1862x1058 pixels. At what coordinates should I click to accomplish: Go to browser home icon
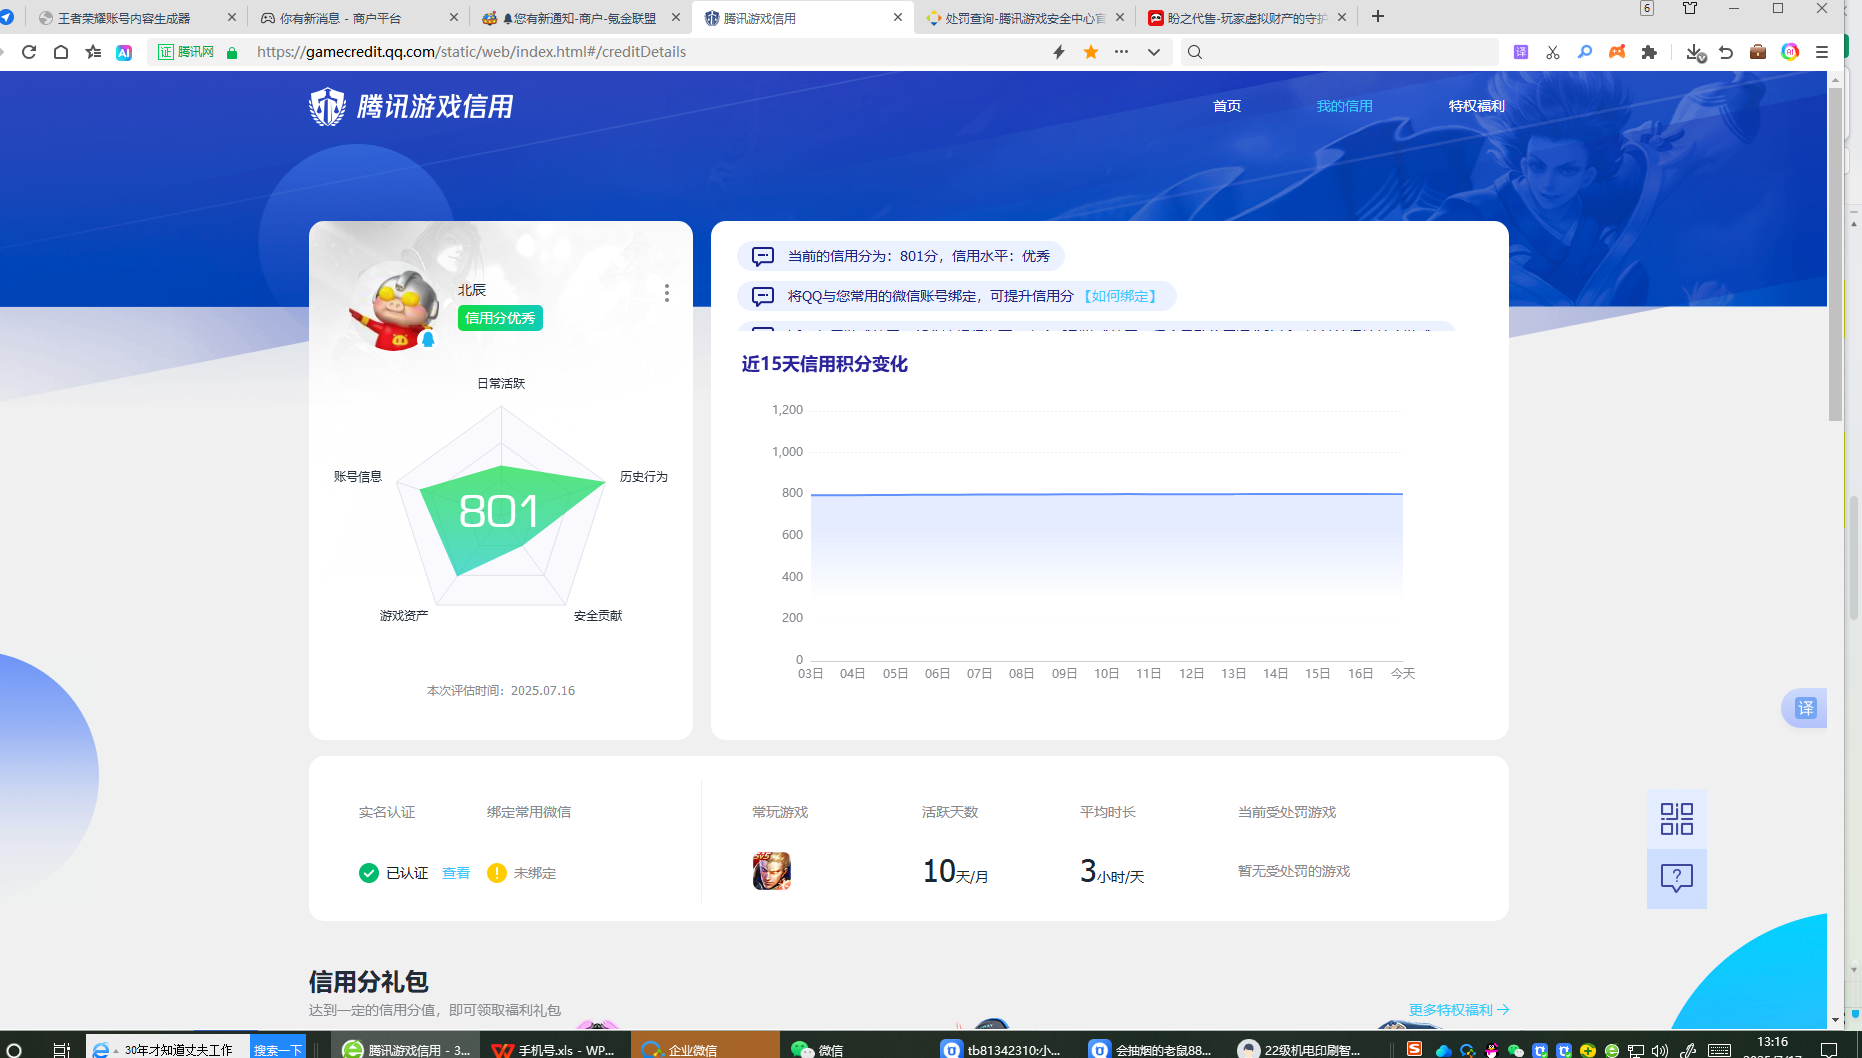pyautogui.click(x=61, y=52)
